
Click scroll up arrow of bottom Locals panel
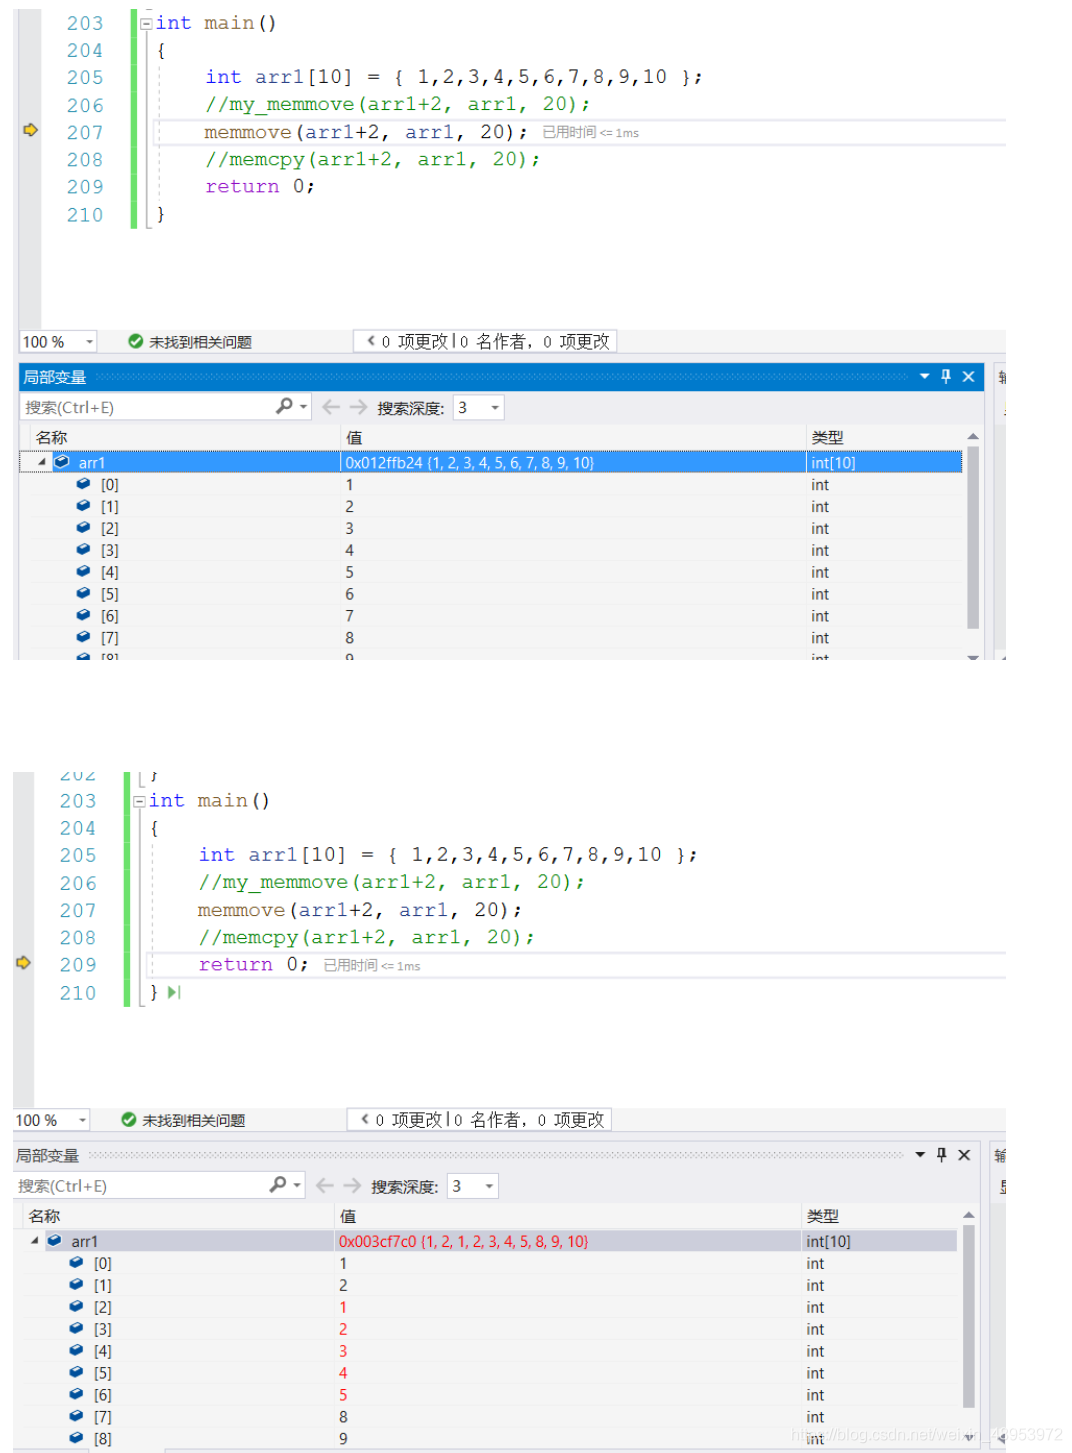(968, 1215)
